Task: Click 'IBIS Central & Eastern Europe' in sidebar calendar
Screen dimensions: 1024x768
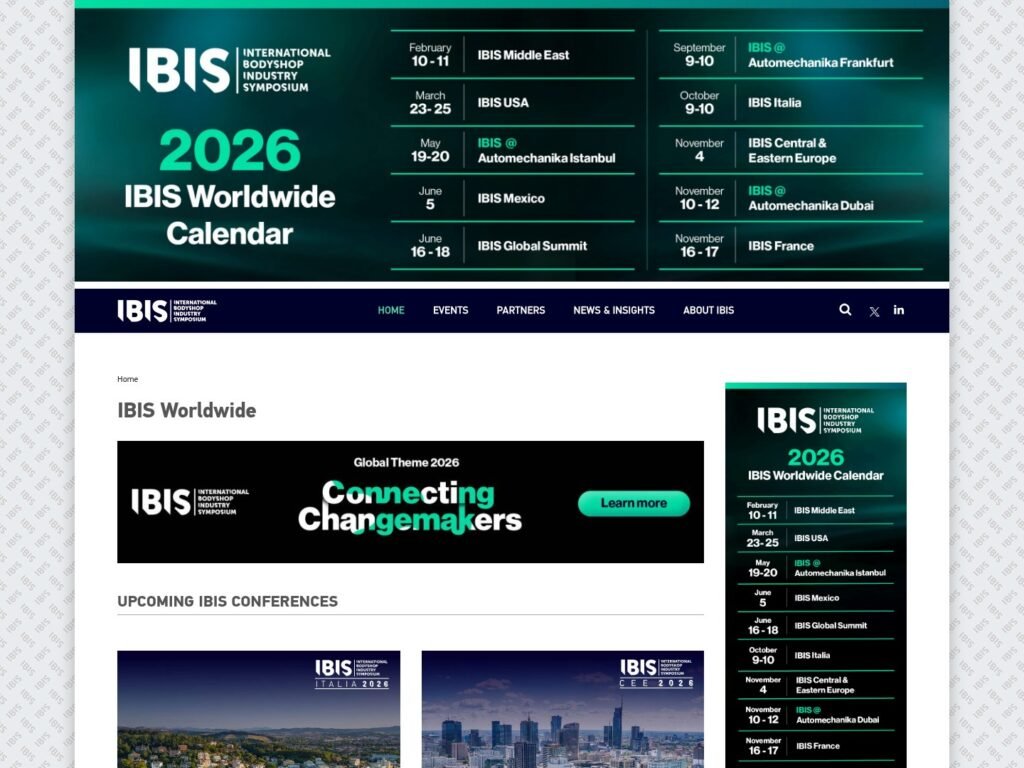Action: click(x=825, y=685)
